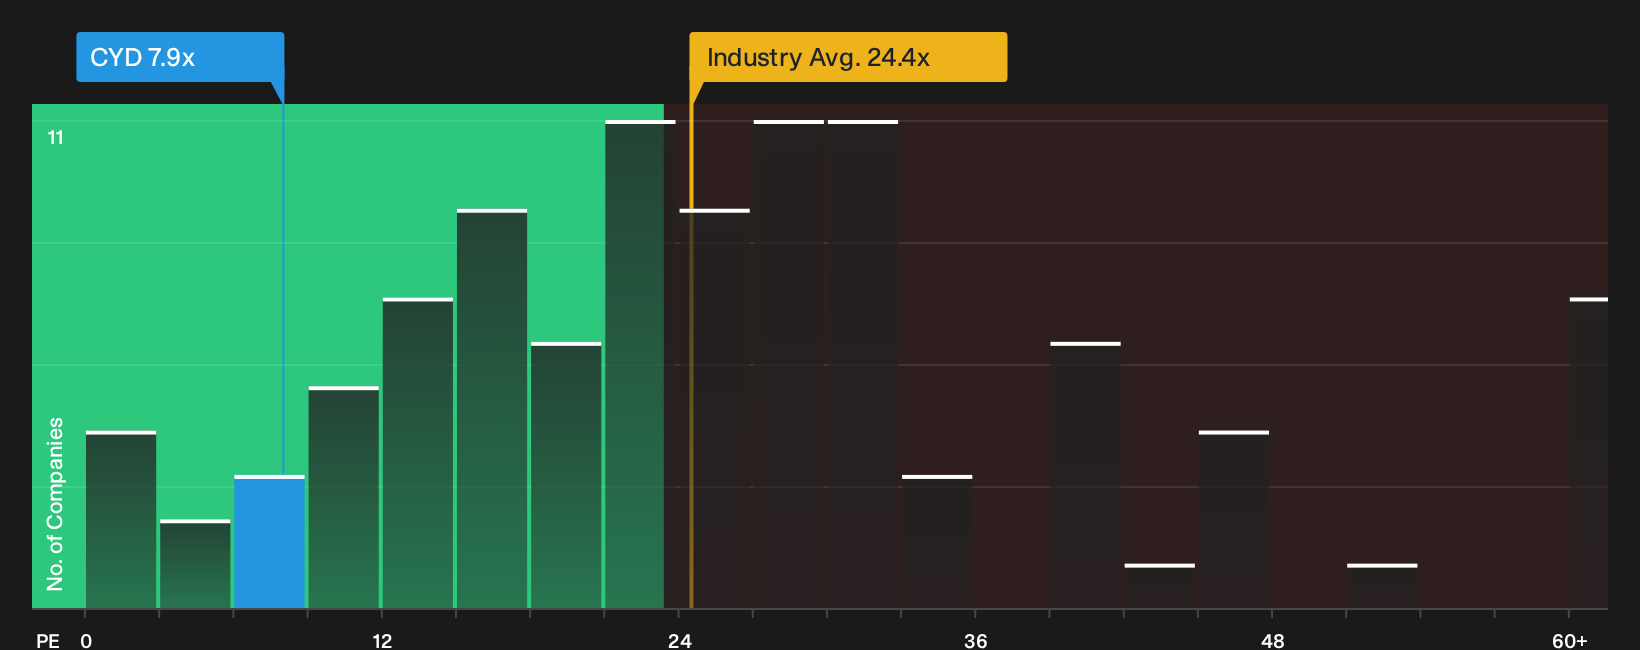Image resolution: width=1640 pixels, height=650 pixels.
Task: Click the x-axis label 60+
Action: (x=1569, y=641)
